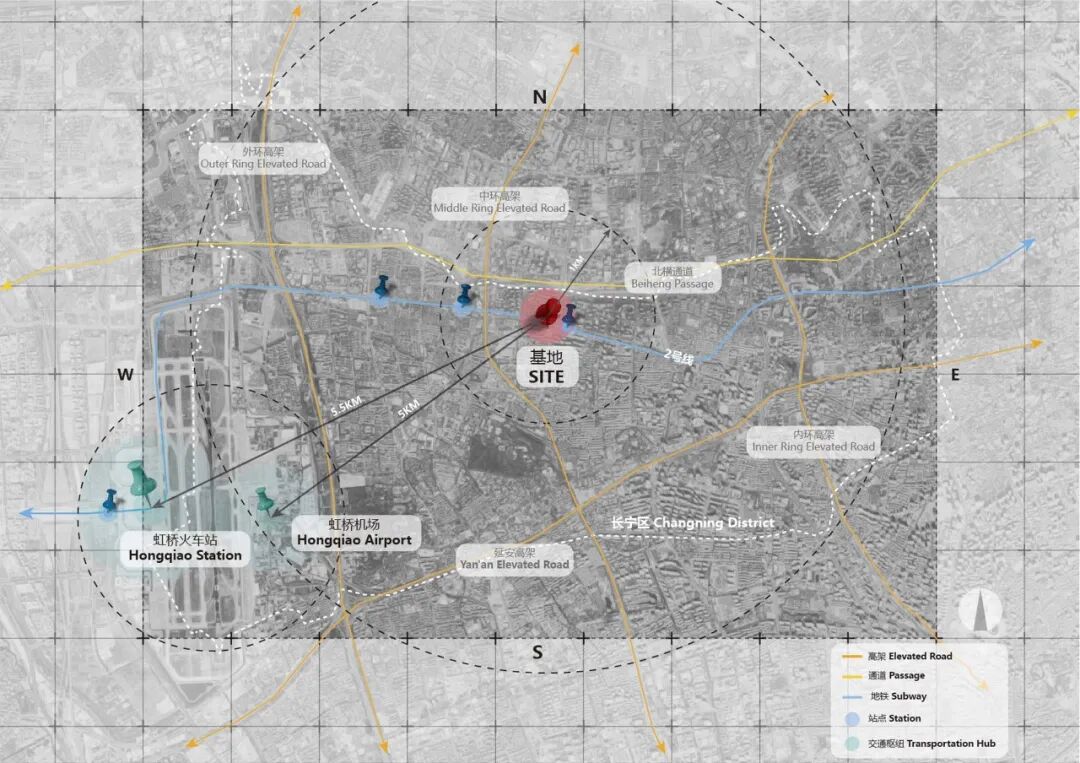Select the blue station pin touching the red site marker
This screenshot has height=763, width=1080.
coord(569,317)
